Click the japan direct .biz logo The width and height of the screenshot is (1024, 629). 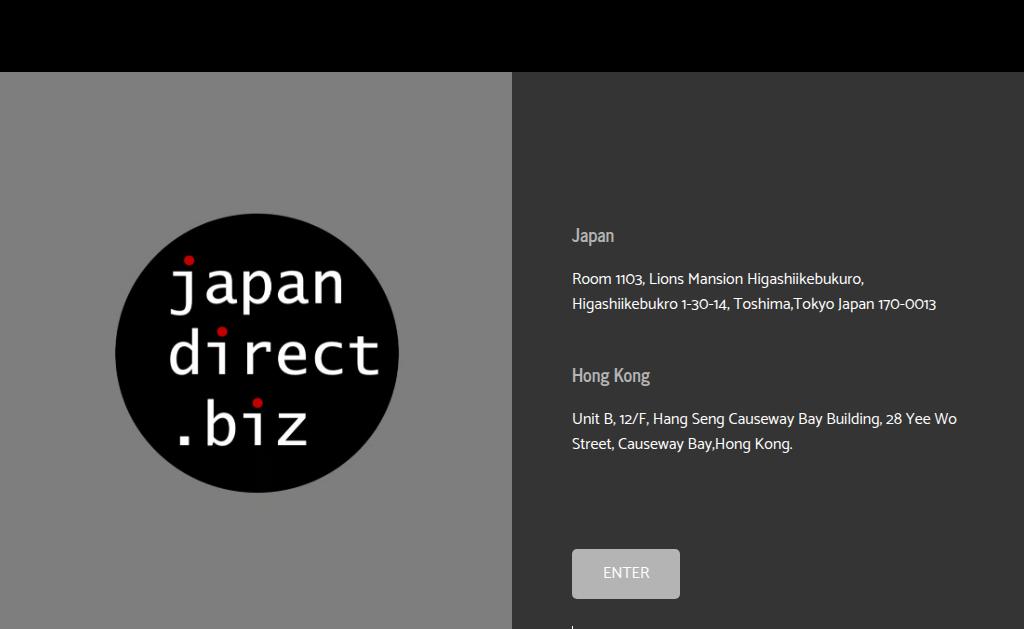[257, 353]
